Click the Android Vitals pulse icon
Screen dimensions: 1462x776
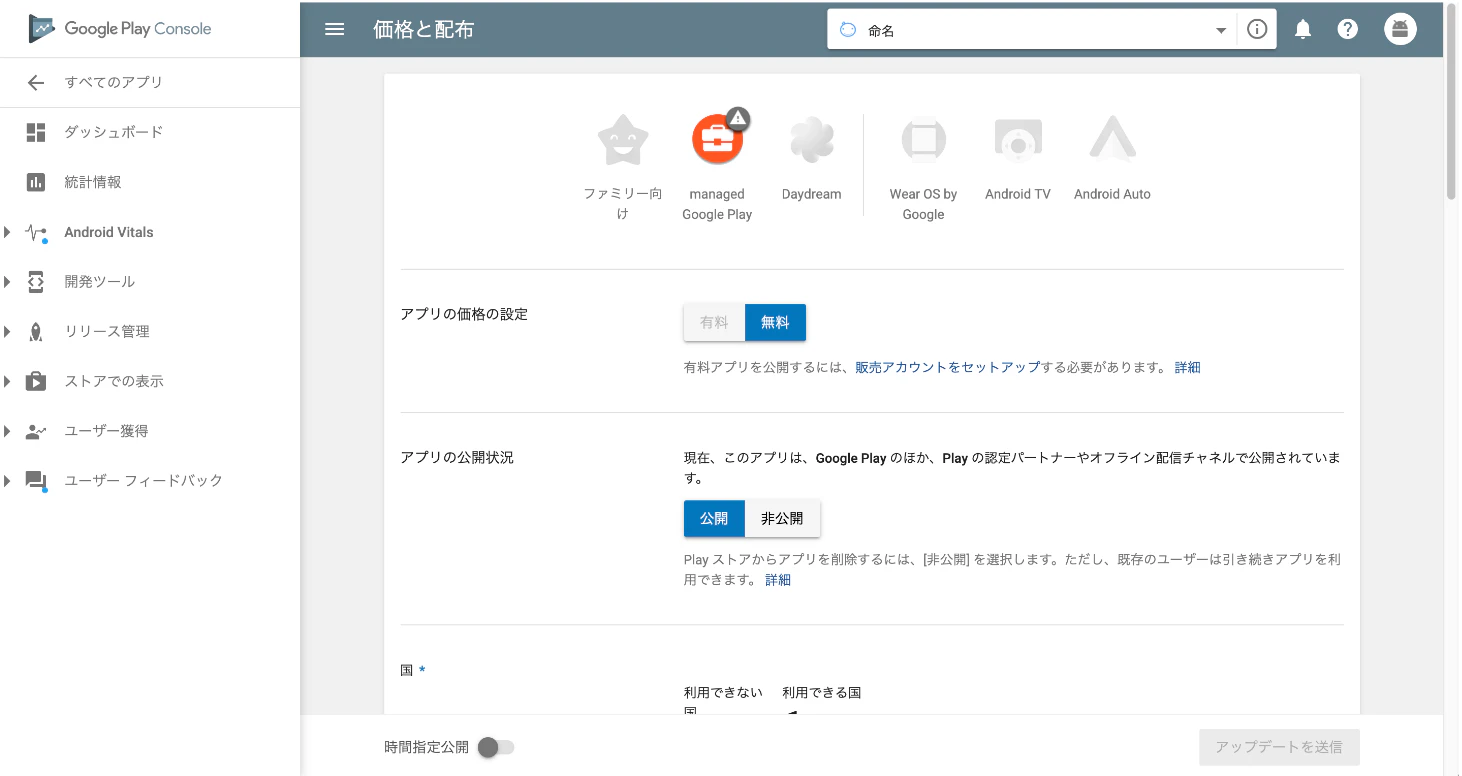tap(36, 233)
